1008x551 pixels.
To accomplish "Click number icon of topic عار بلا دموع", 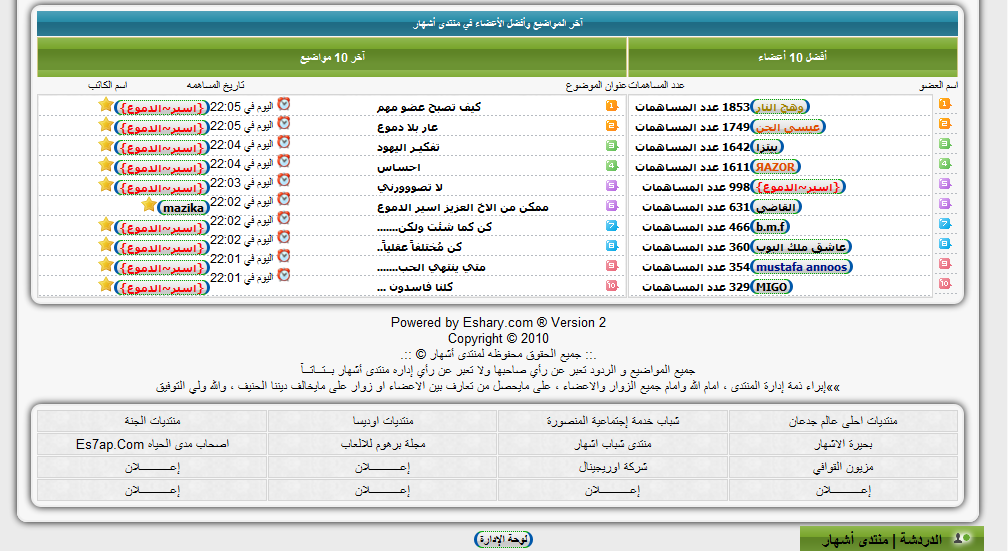I will tap(611, 125).
